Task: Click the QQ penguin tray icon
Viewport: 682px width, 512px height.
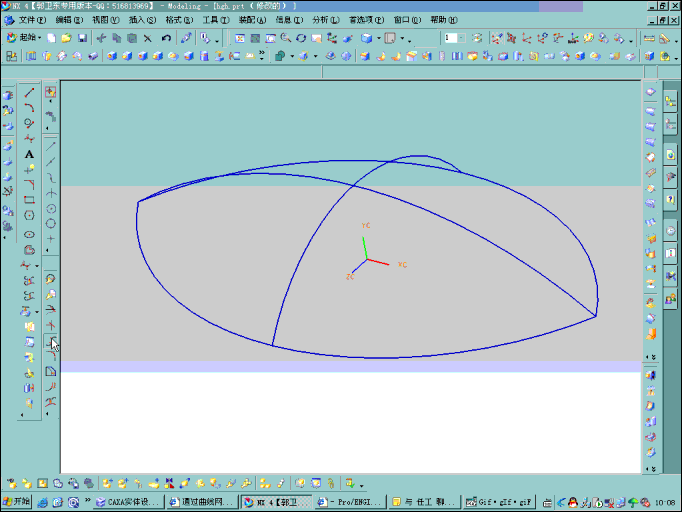Action: click(x=573, y=502)
